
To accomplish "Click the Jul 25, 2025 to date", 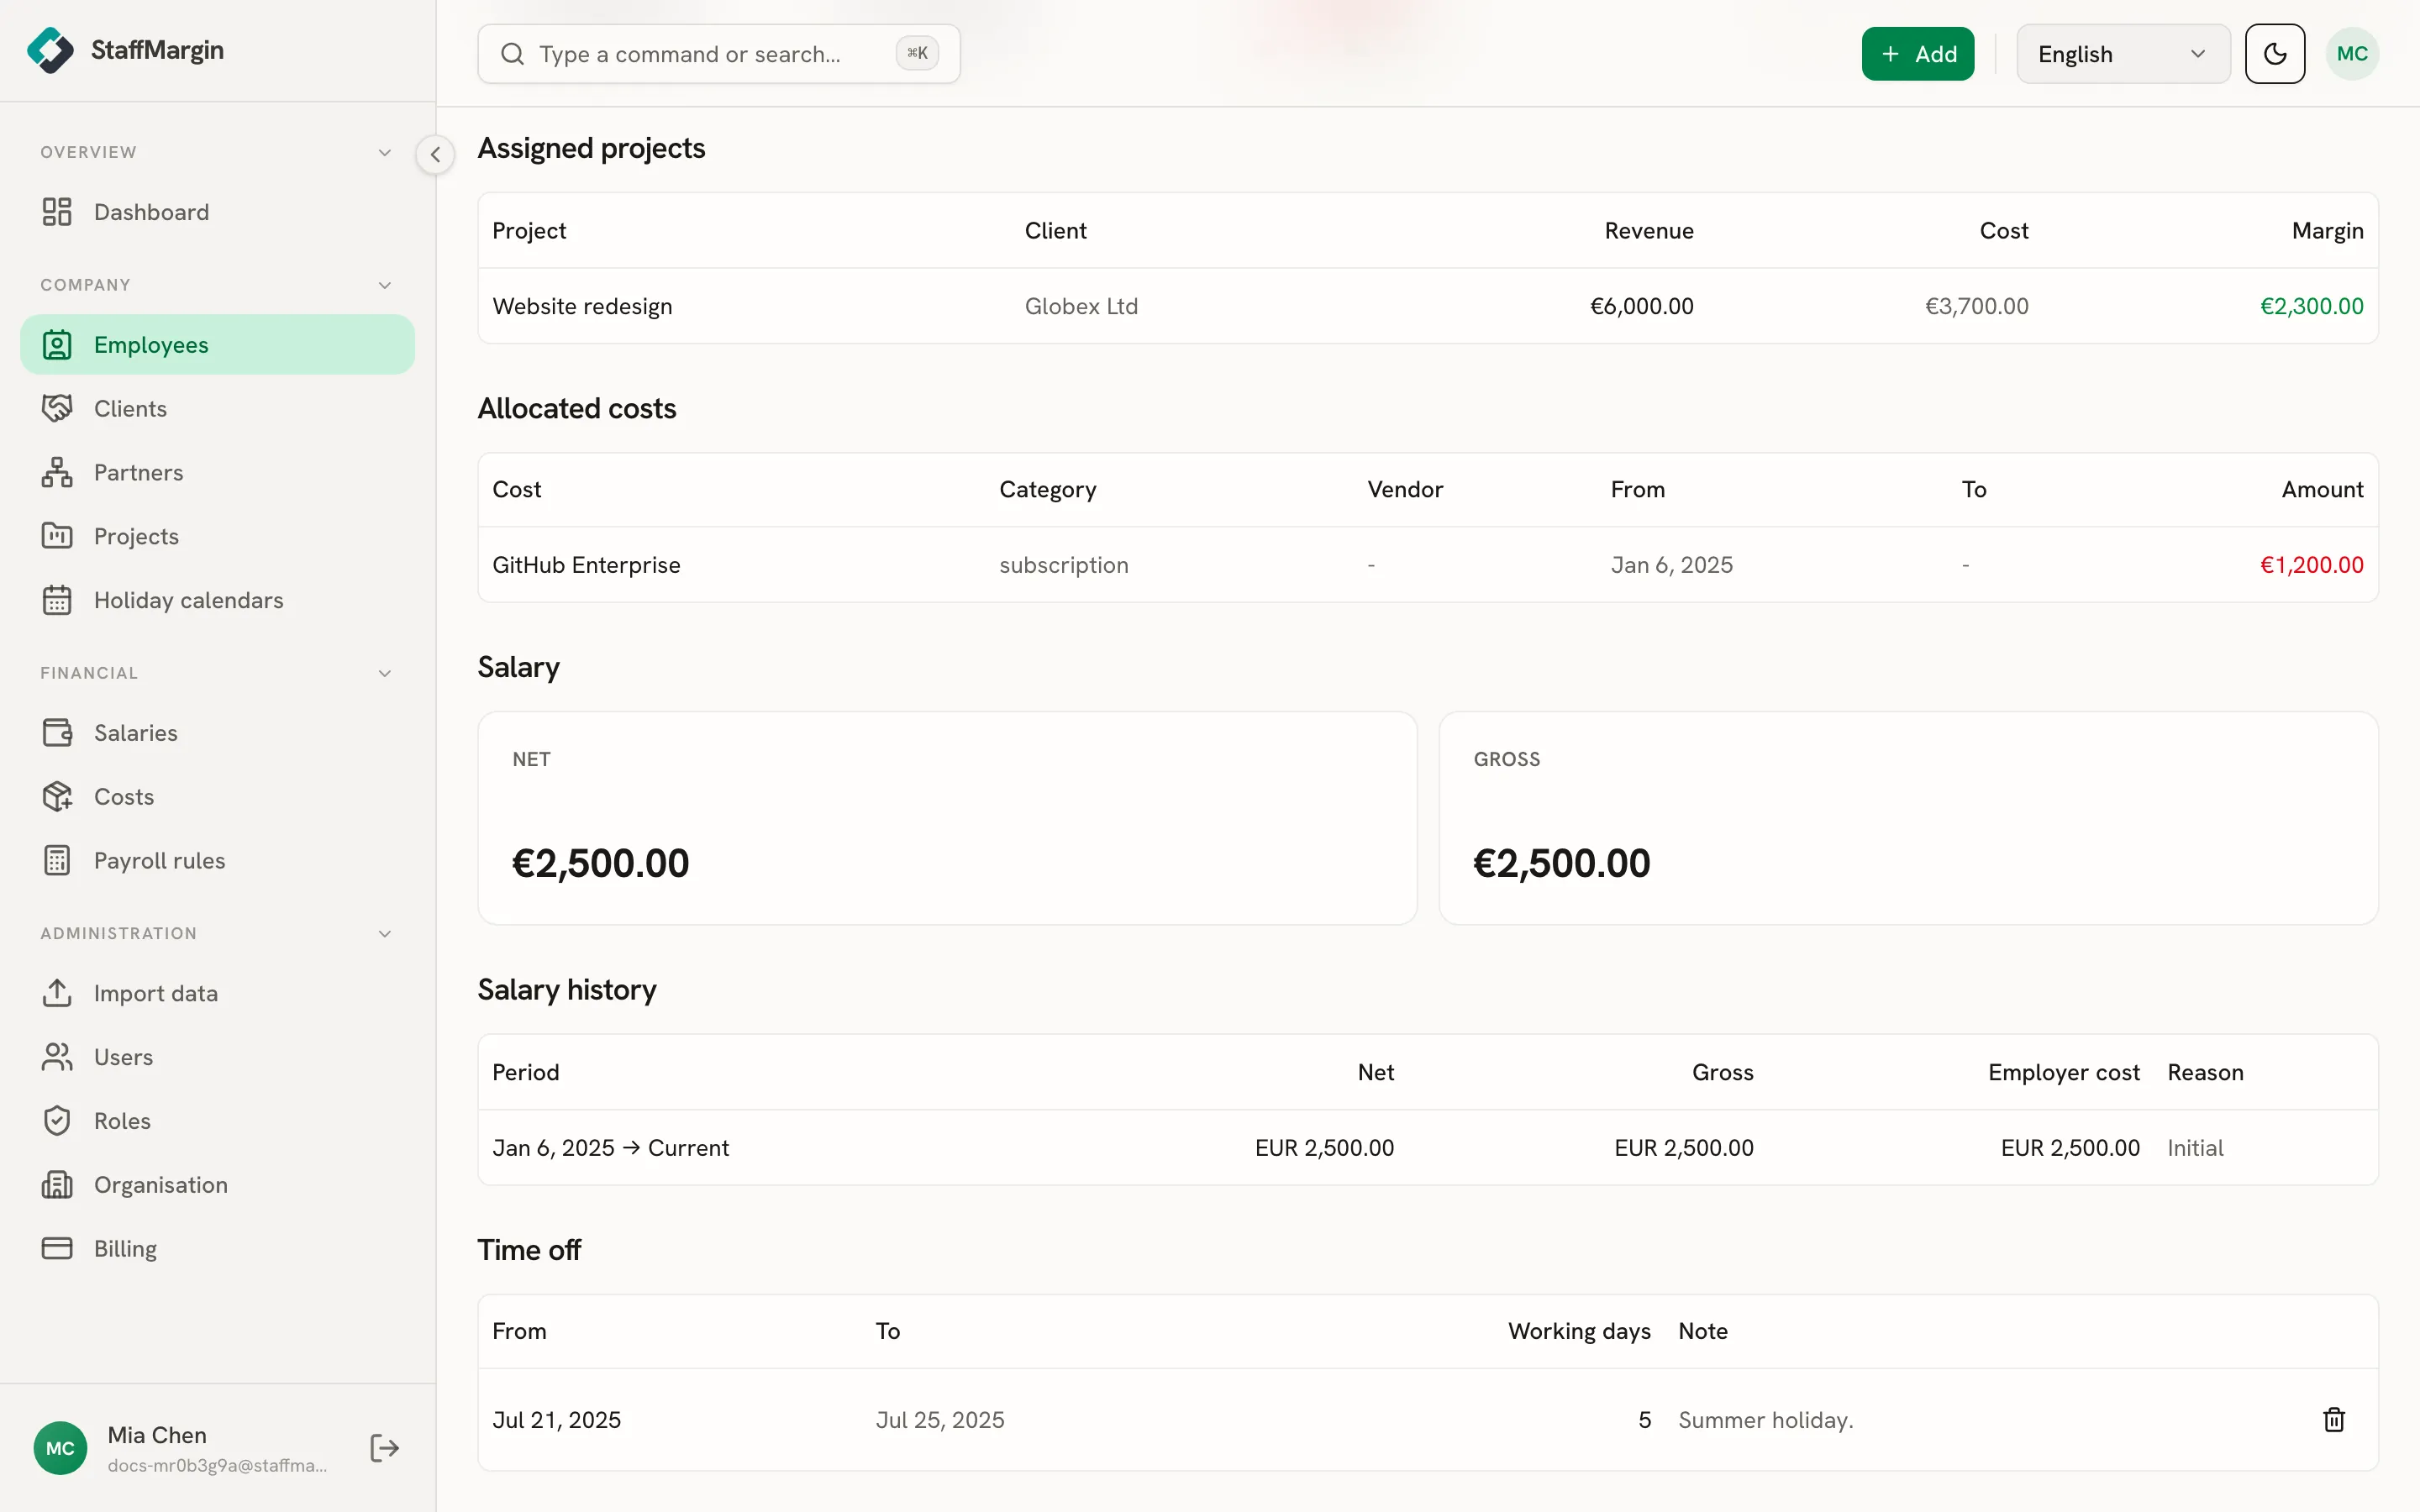I will click(940, 1420).
